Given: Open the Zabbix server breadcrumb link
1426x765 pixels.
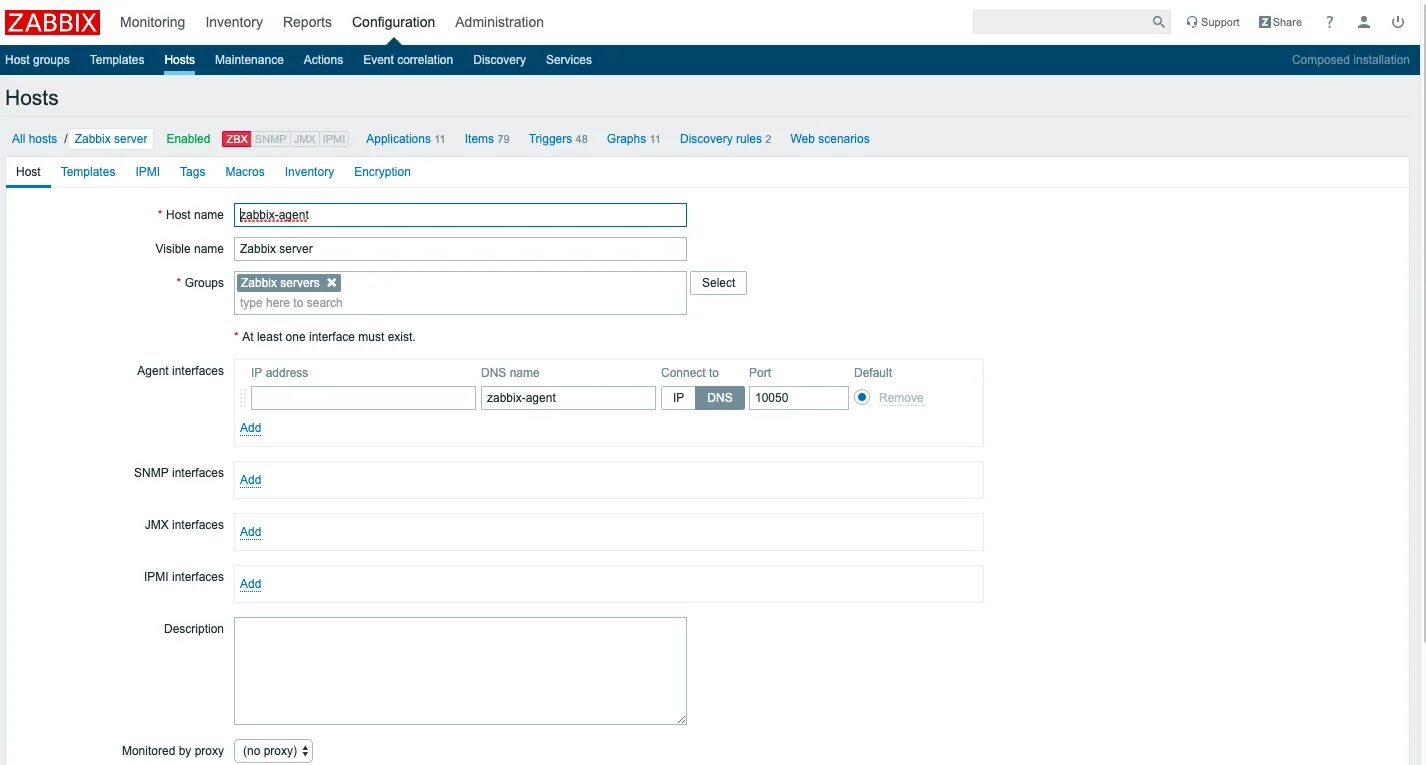Looking at the screenshot, I should point(111,139).
